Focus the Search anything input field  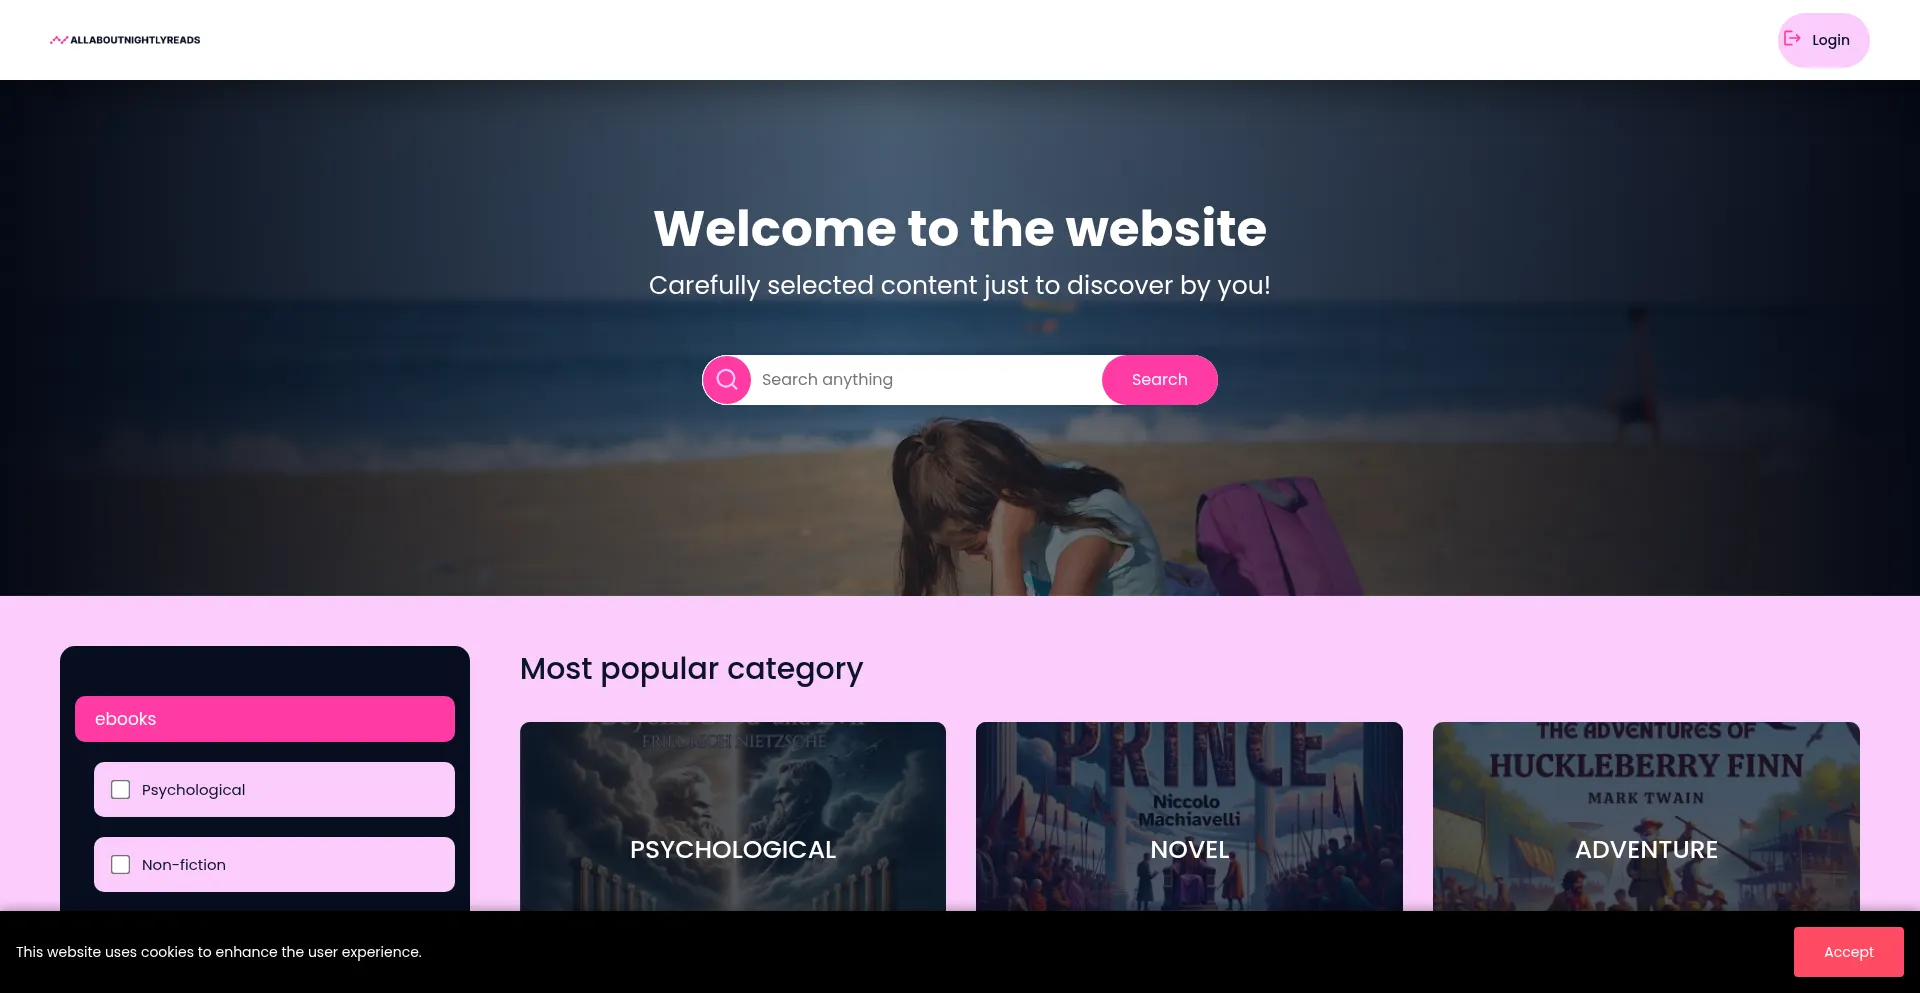[x=926, y=380]
